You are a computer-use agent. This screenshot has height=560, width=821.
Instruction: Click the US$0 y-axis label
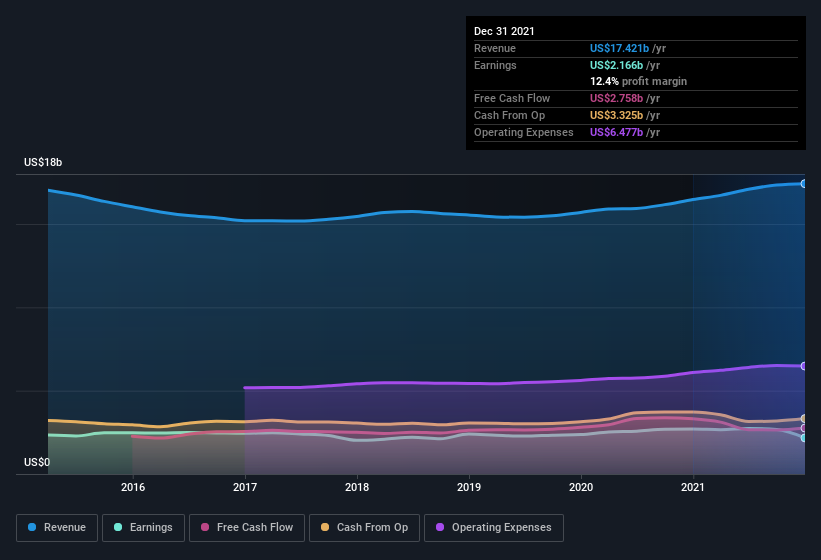click(37, 462)
